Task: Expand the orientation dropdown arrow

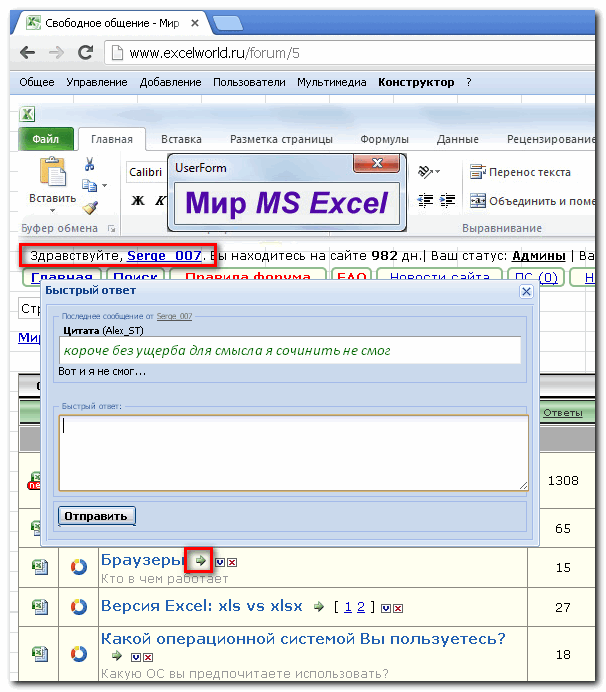Action: click(437, 172)
